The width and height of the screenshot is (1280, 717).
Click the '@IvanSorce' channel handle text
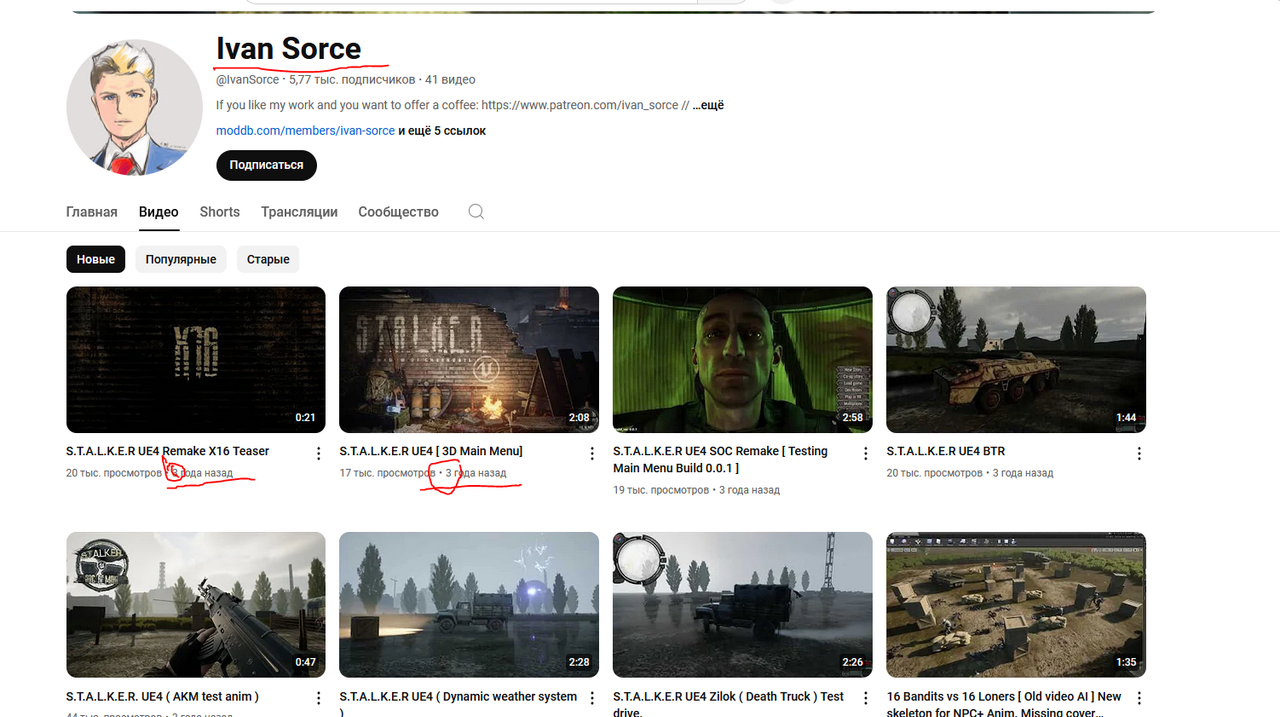pyautogui.click(x=248, y=79)
